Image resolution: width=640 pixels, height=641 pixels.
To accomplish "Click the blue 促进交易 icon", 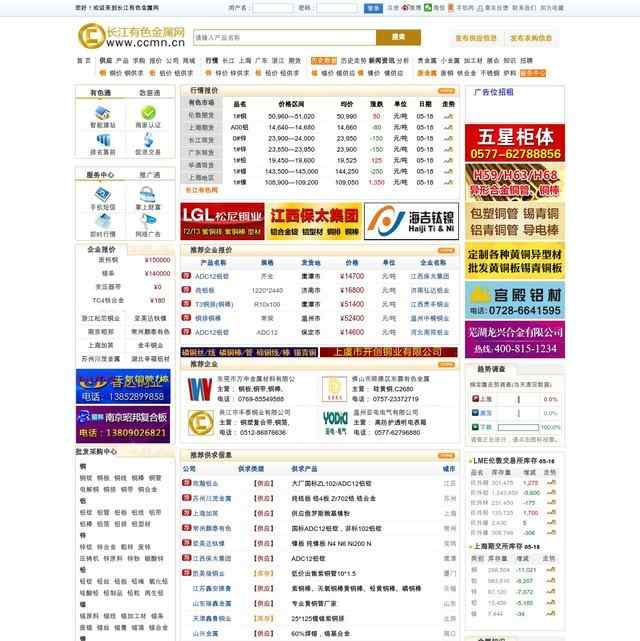I will click(x=148, y=140).
